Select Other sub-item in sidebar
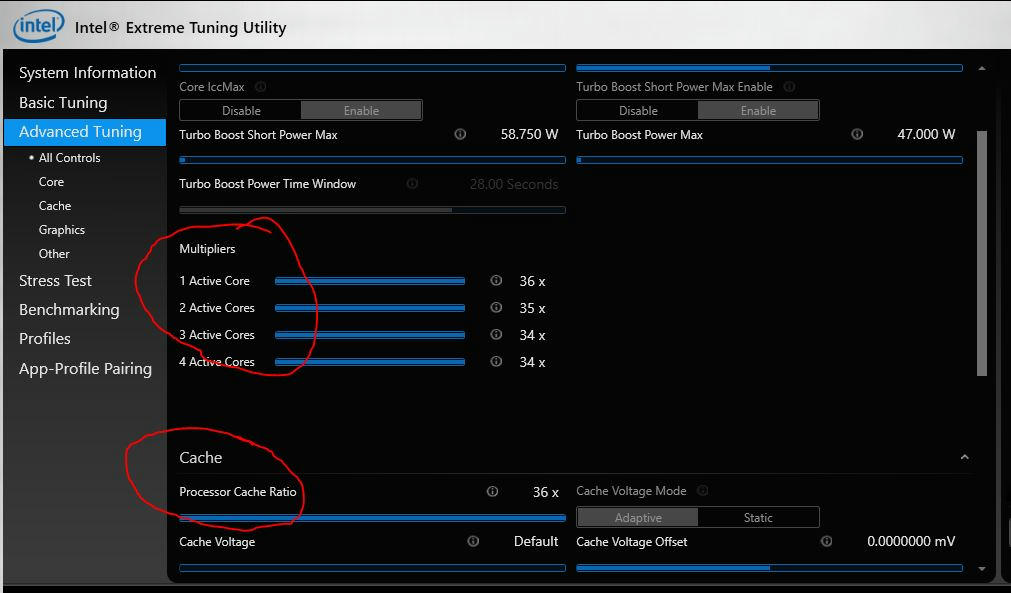This screenshot has width=1011, height=593. tap(54, 253)
